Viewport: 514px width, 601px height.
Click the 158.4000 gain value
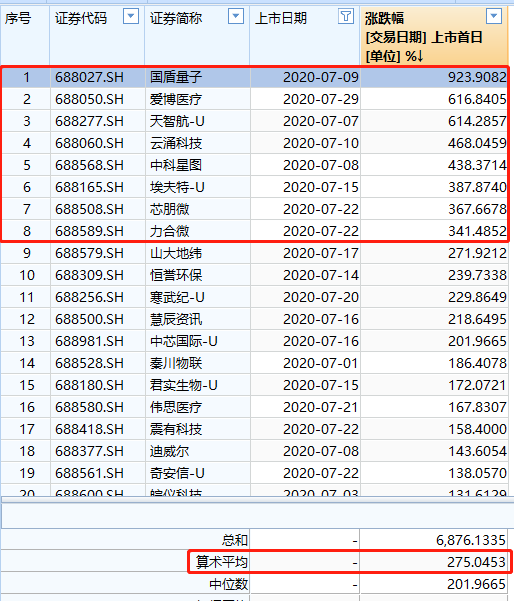(x=477, y=429)
